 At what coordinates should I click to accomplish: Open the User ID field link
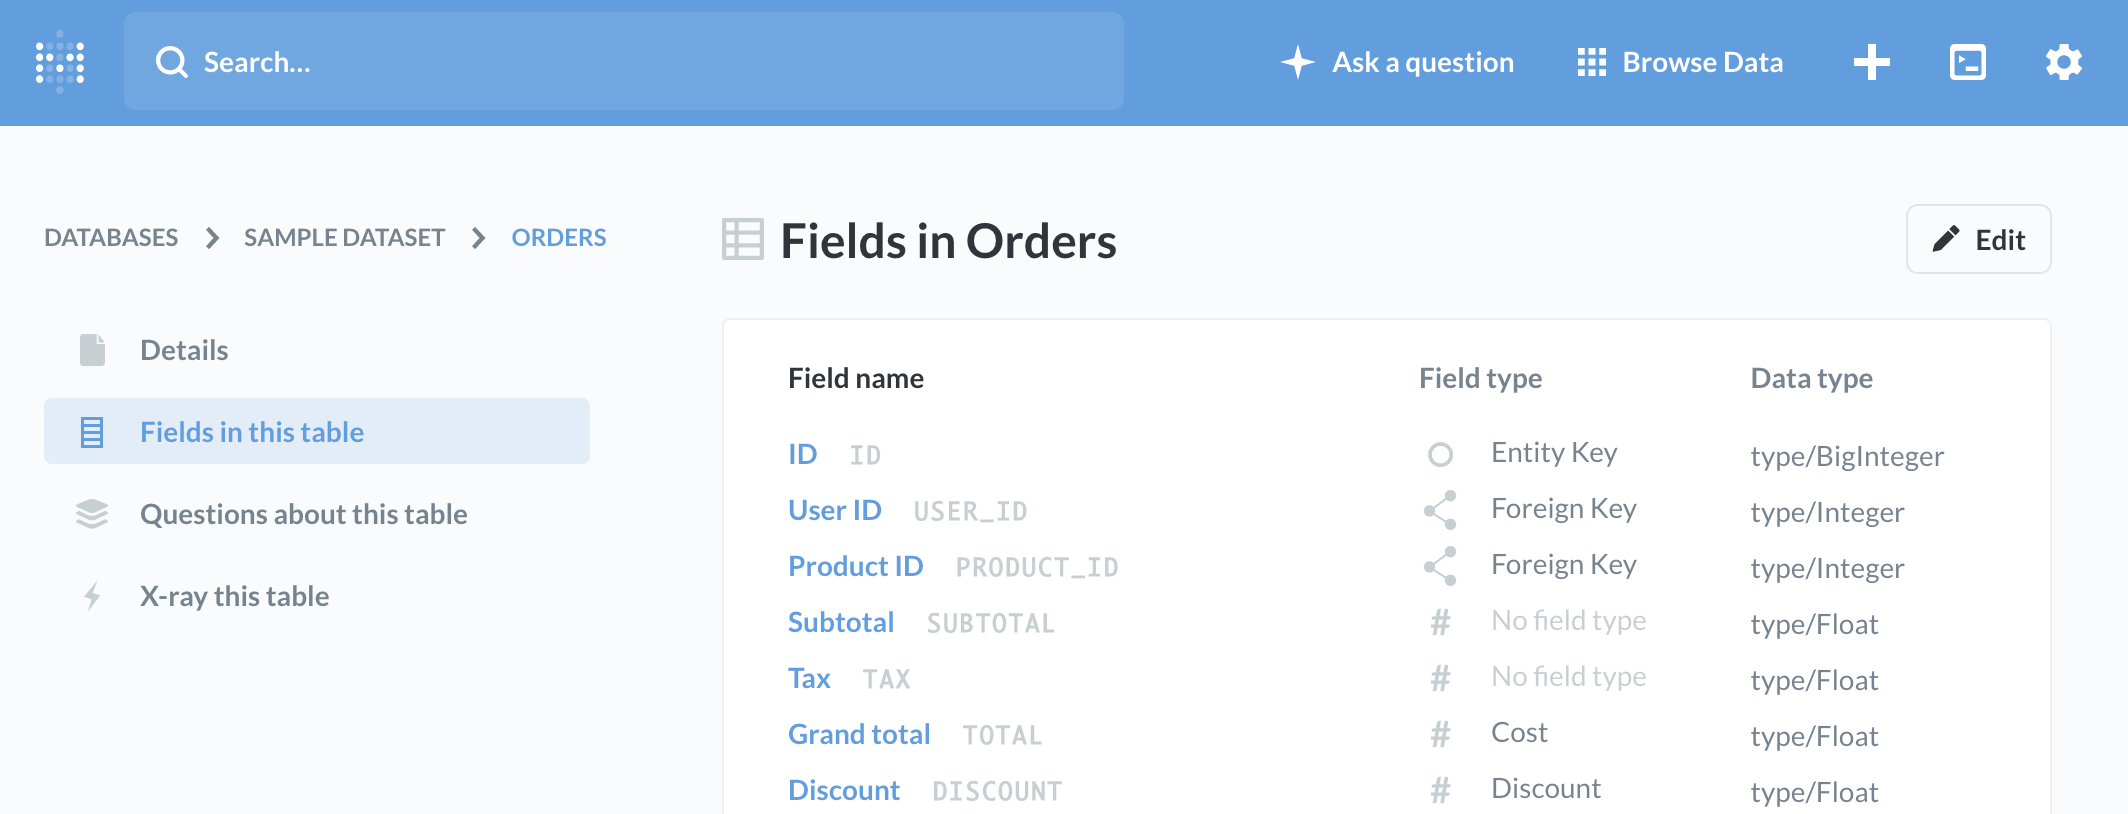tap(834, 510)
